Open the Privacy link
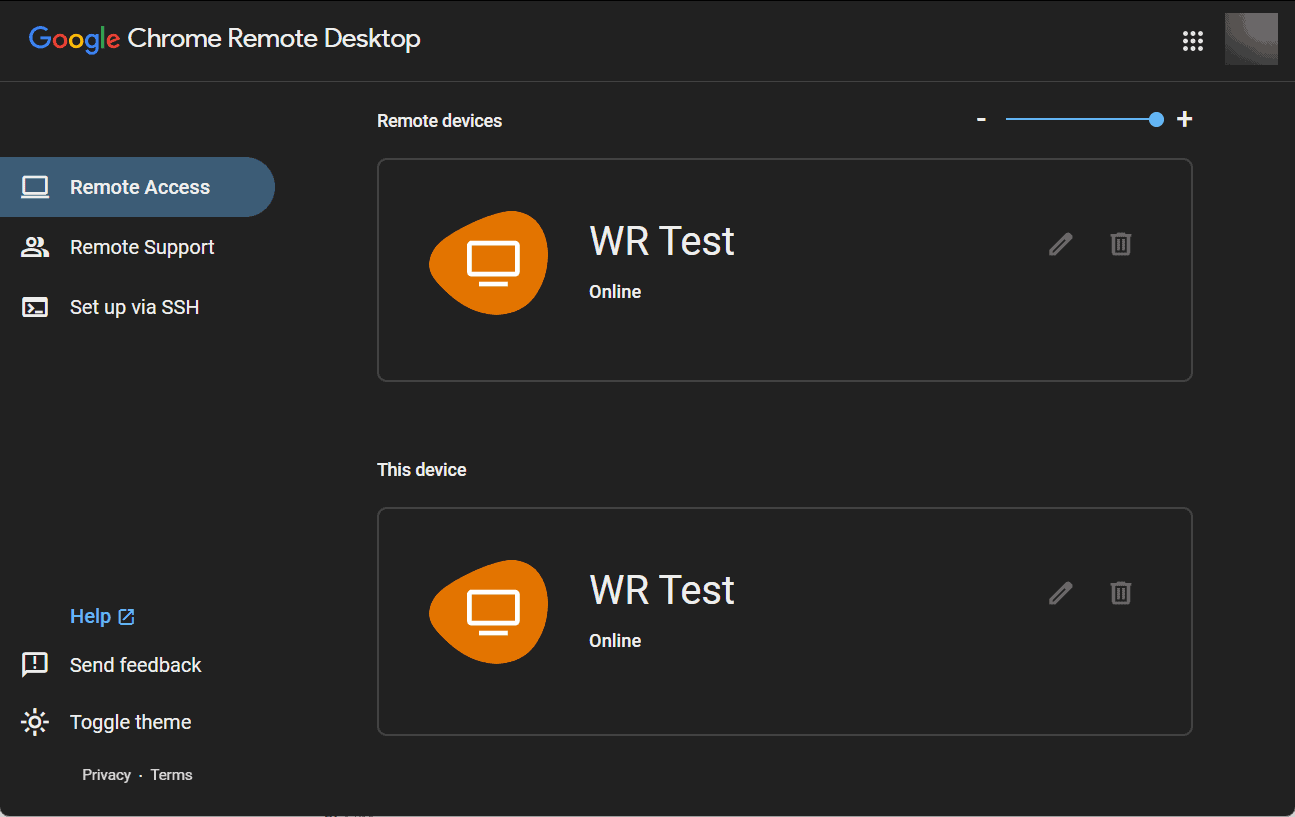 (106, 775)
